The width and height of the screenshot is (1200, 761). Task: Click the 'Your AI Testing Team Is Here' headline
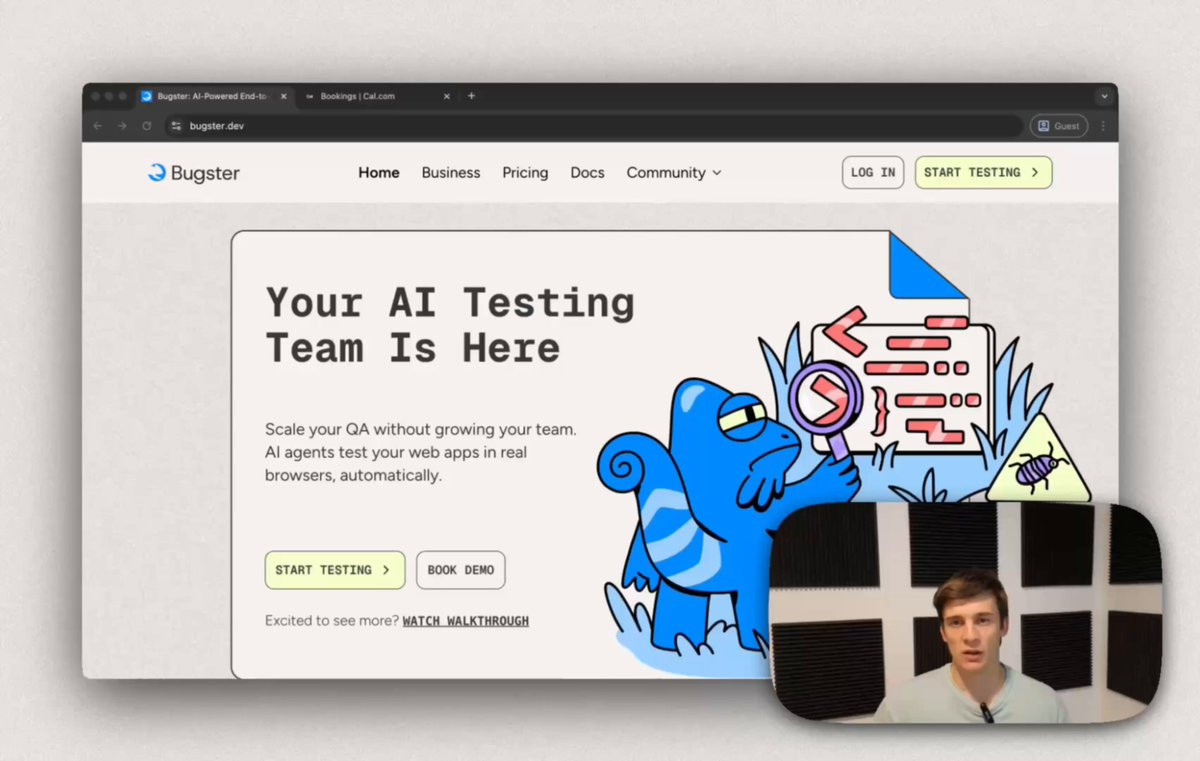pos(450,325)
